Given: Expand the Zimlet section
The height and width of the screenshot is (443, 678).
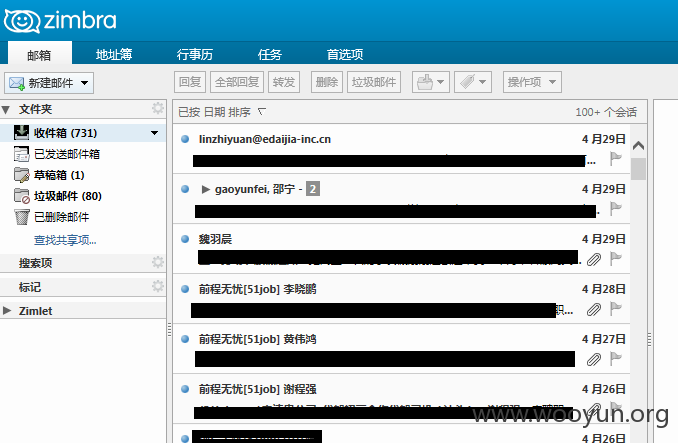Looking at the screenshot, I should (x=6, y=310).
